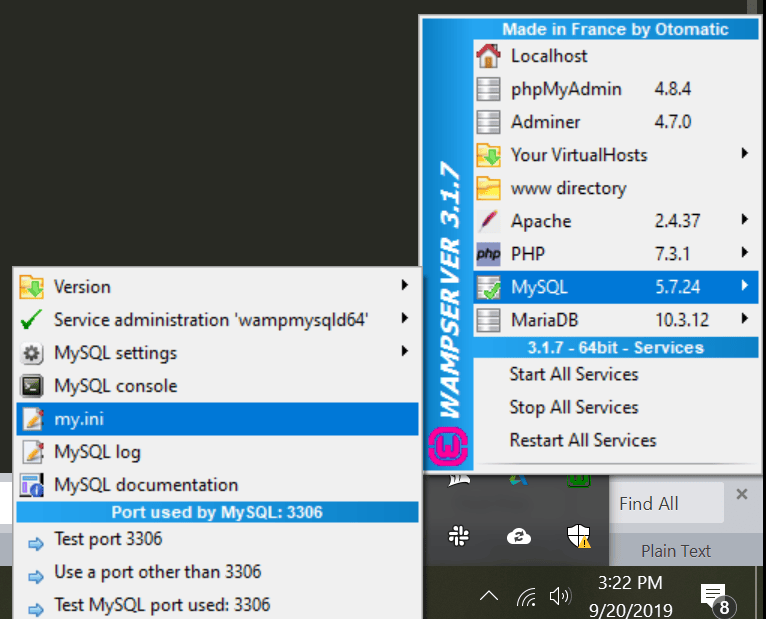Click the MySQL console terminal icon
The image size is (766, 619).
pyautogui.click(x=32, y=386)
